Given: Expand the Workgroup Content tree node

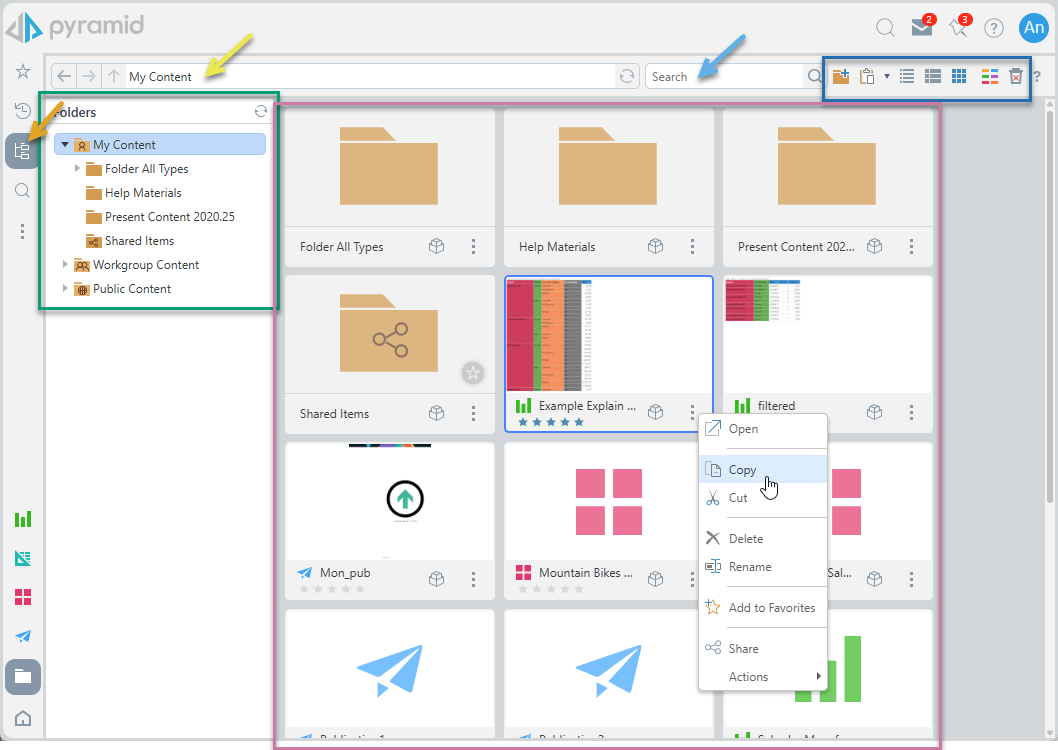Looking at the screenshot, I should (x=66, y=265).
